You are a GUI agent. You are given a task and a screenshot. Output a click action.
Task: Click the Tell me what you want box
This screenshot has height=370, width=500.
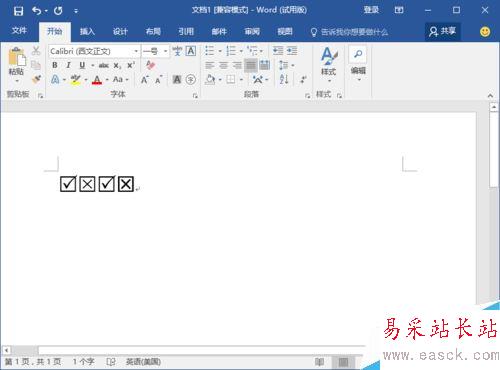[x=349, y=32]
